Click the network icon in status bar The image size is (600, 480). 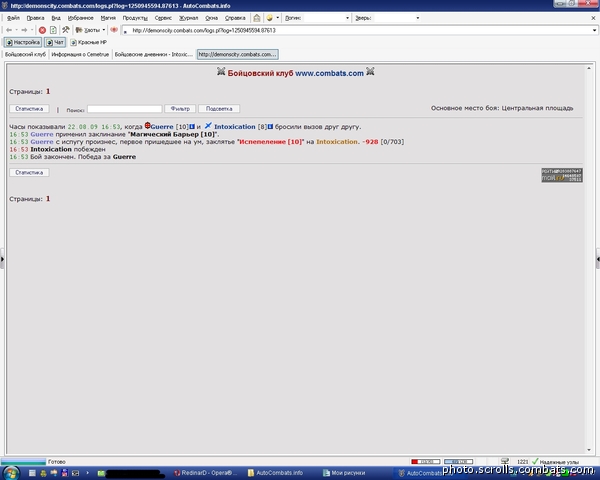pyautogui.click(x=505, y=461)
